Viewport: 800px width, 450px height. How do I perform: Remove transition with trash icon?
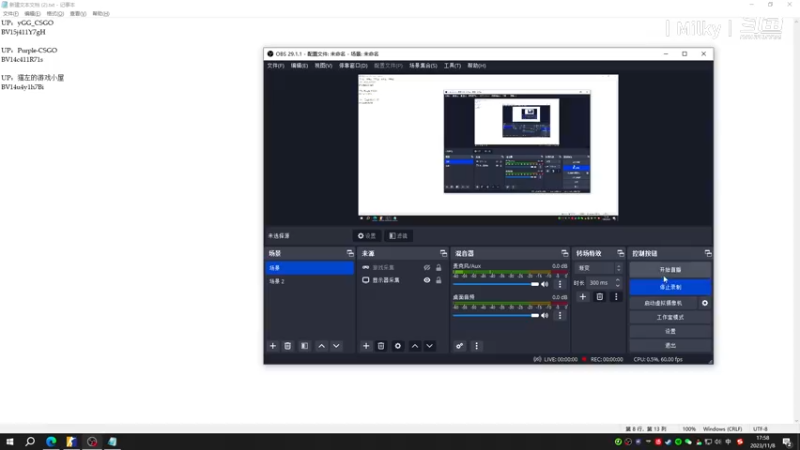(599, 297)
